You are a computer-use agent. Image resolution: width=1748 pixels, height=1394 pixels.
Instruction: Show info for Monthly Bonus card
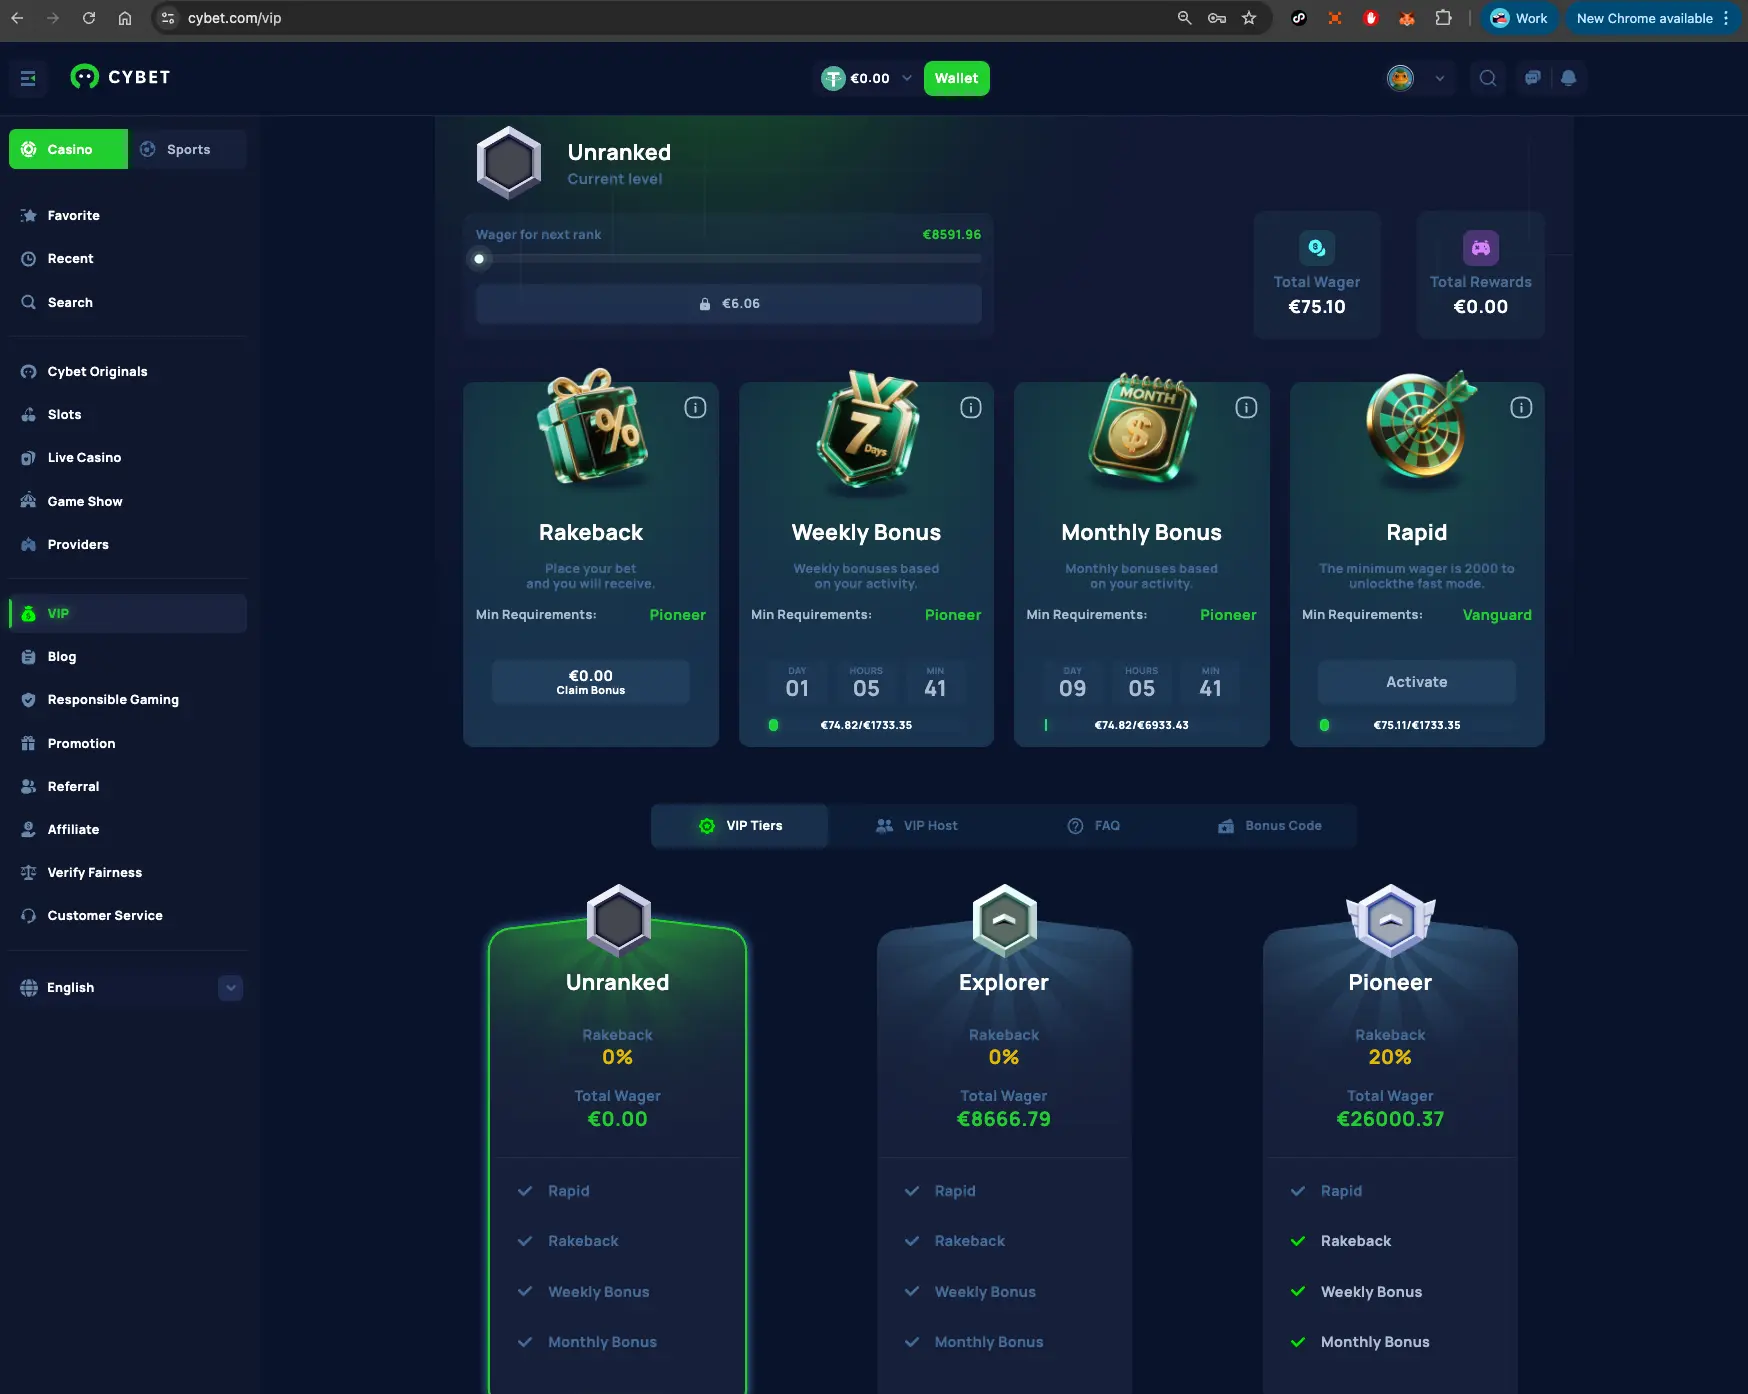click(1246, 407)
